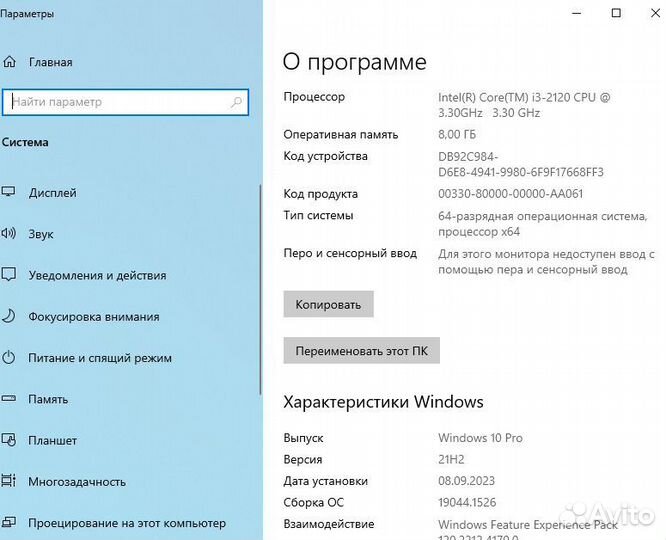
Task: Click the Характеристики Windows heading
Action: pos(383,401)
